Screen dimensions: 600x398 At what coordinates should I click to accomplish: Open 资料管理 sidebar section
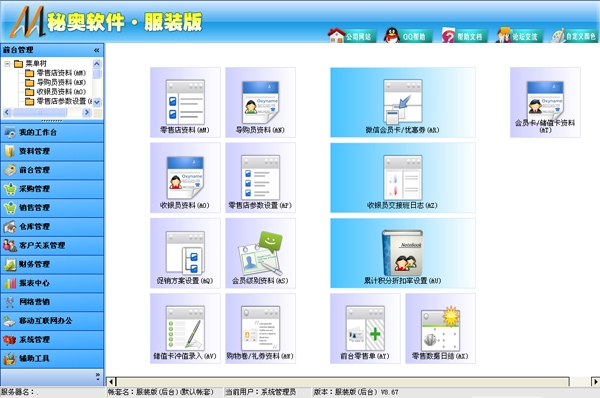coord(52,151)
